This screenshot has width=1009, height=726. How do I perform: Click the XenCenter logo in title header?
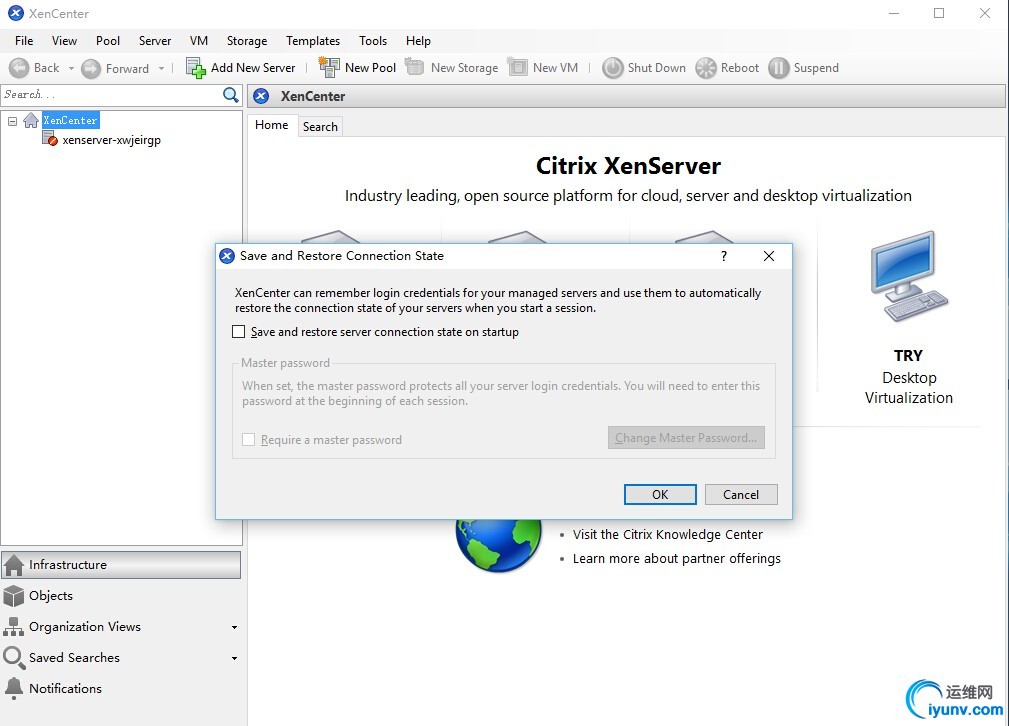click(x=261, y=97)
